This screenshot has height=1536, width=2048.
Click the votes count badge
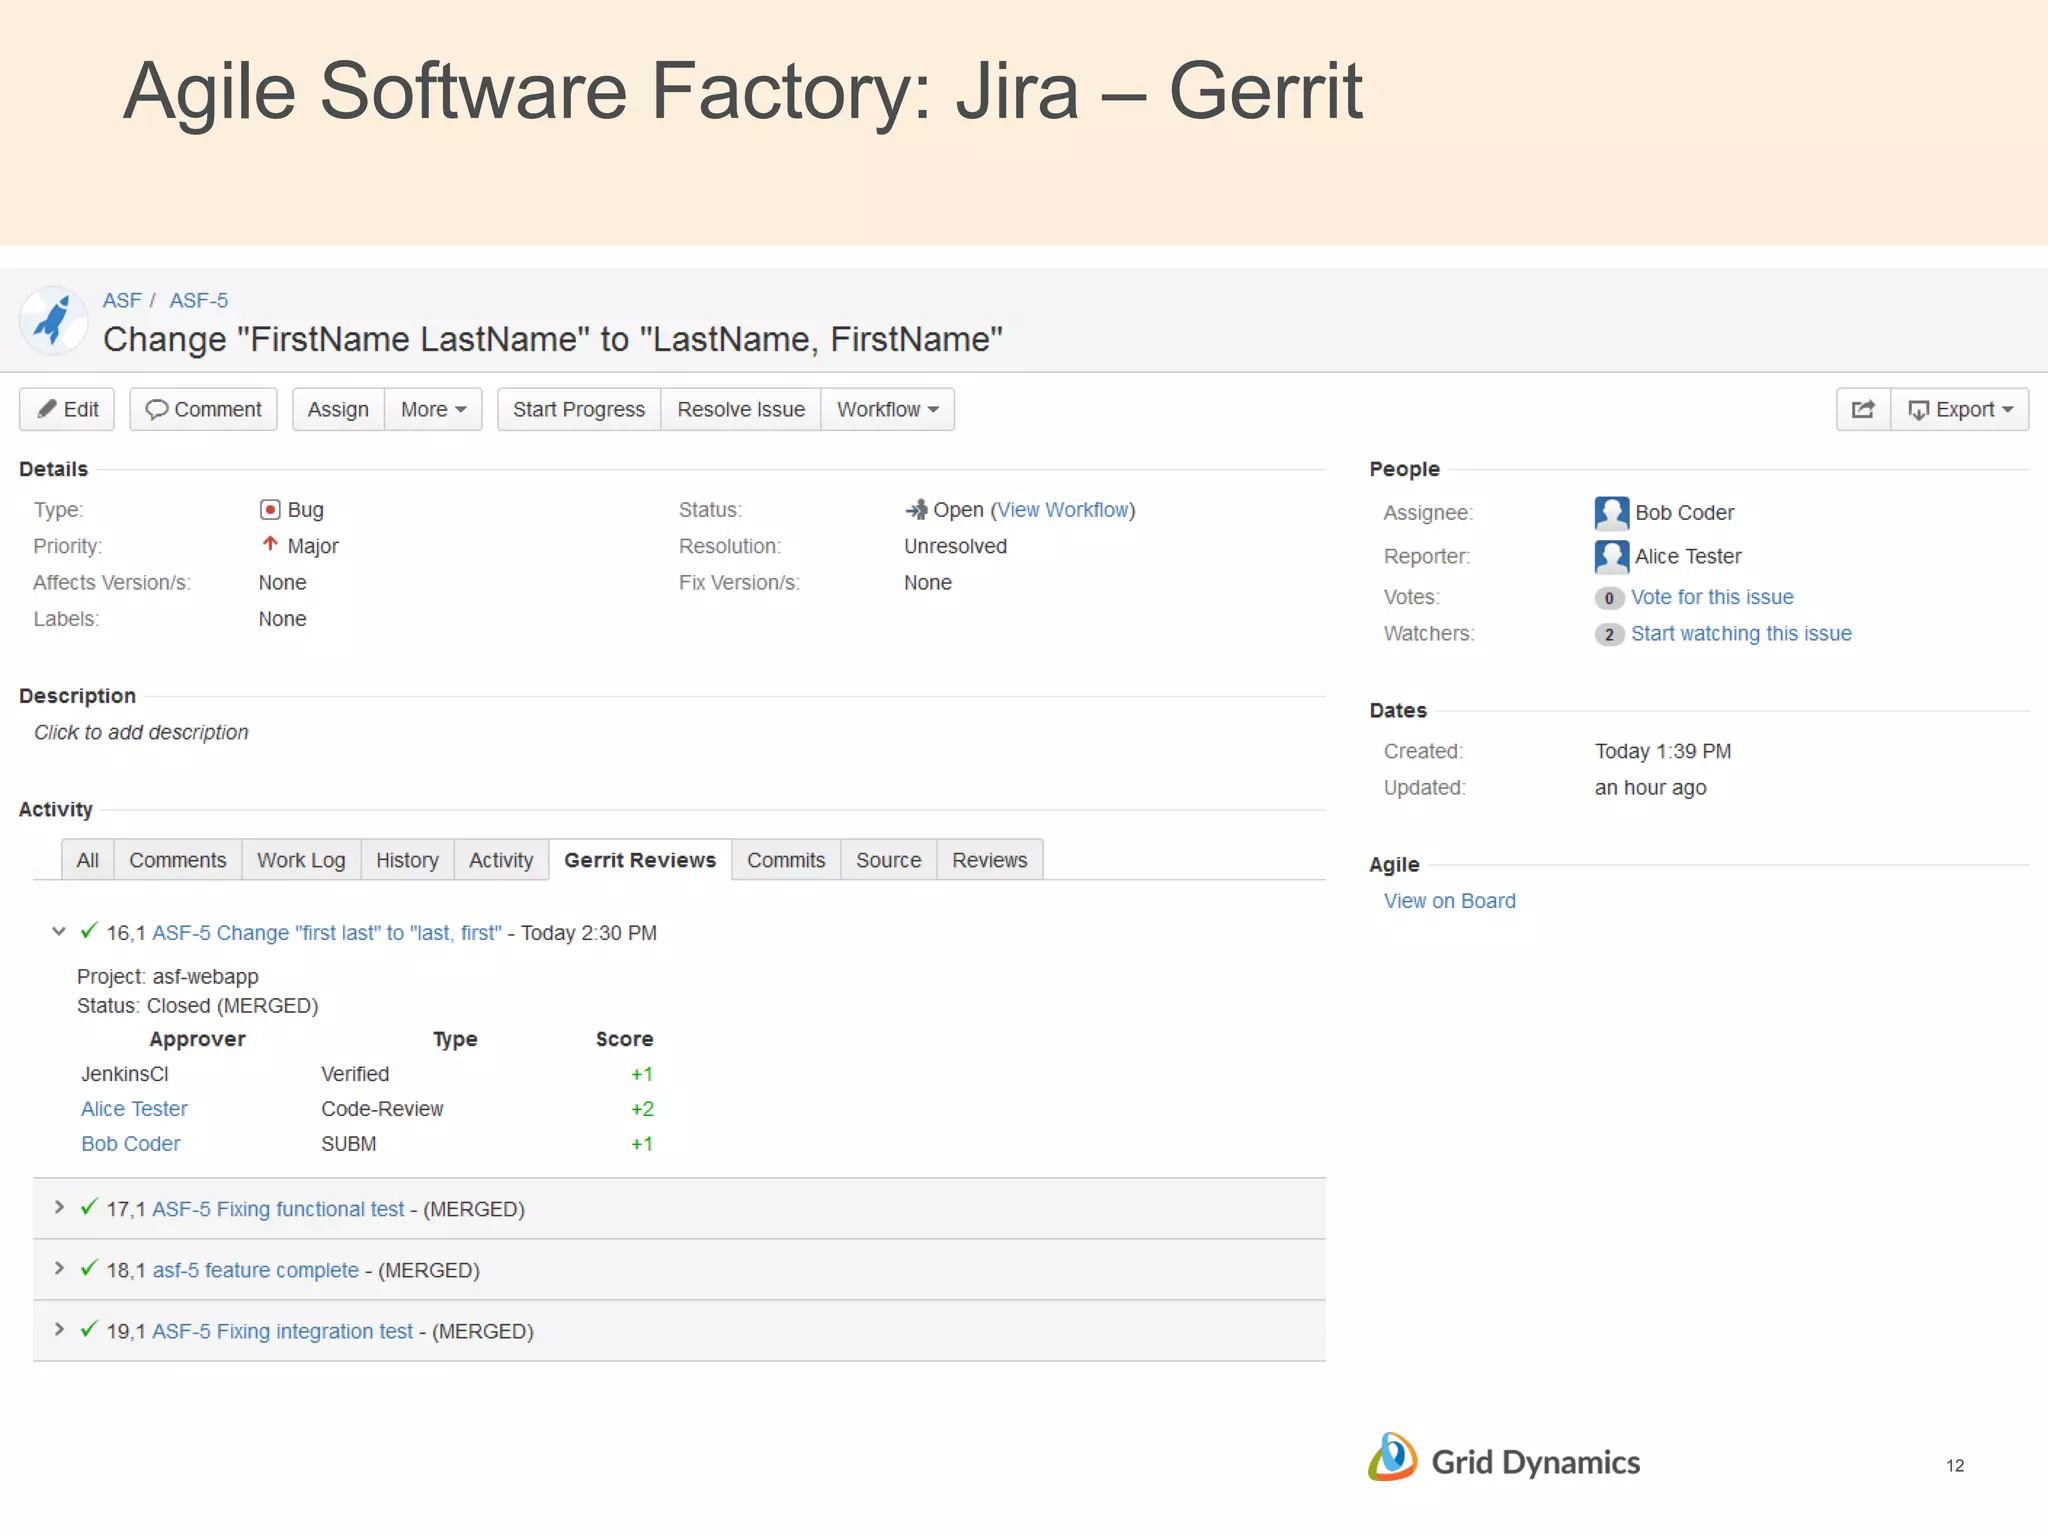point(1609,598)
